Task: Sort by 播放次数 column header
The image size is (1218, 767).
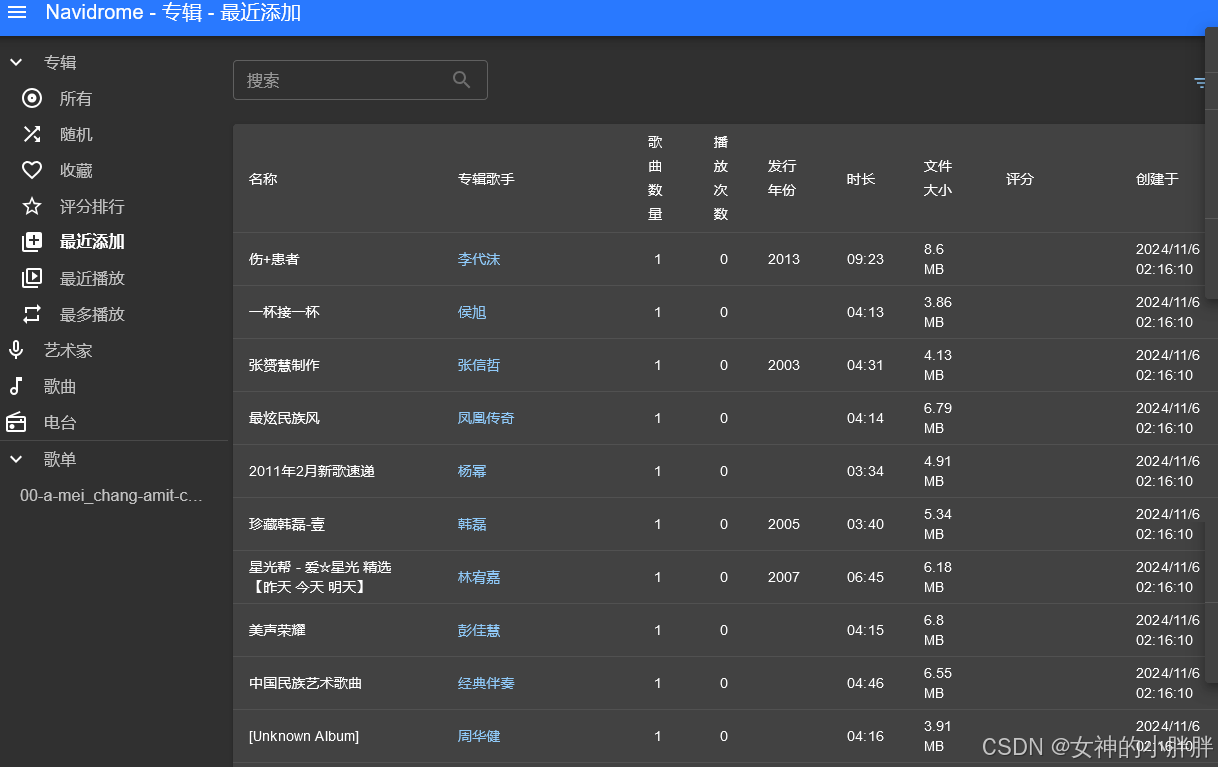Action: (x=721, y=178)
